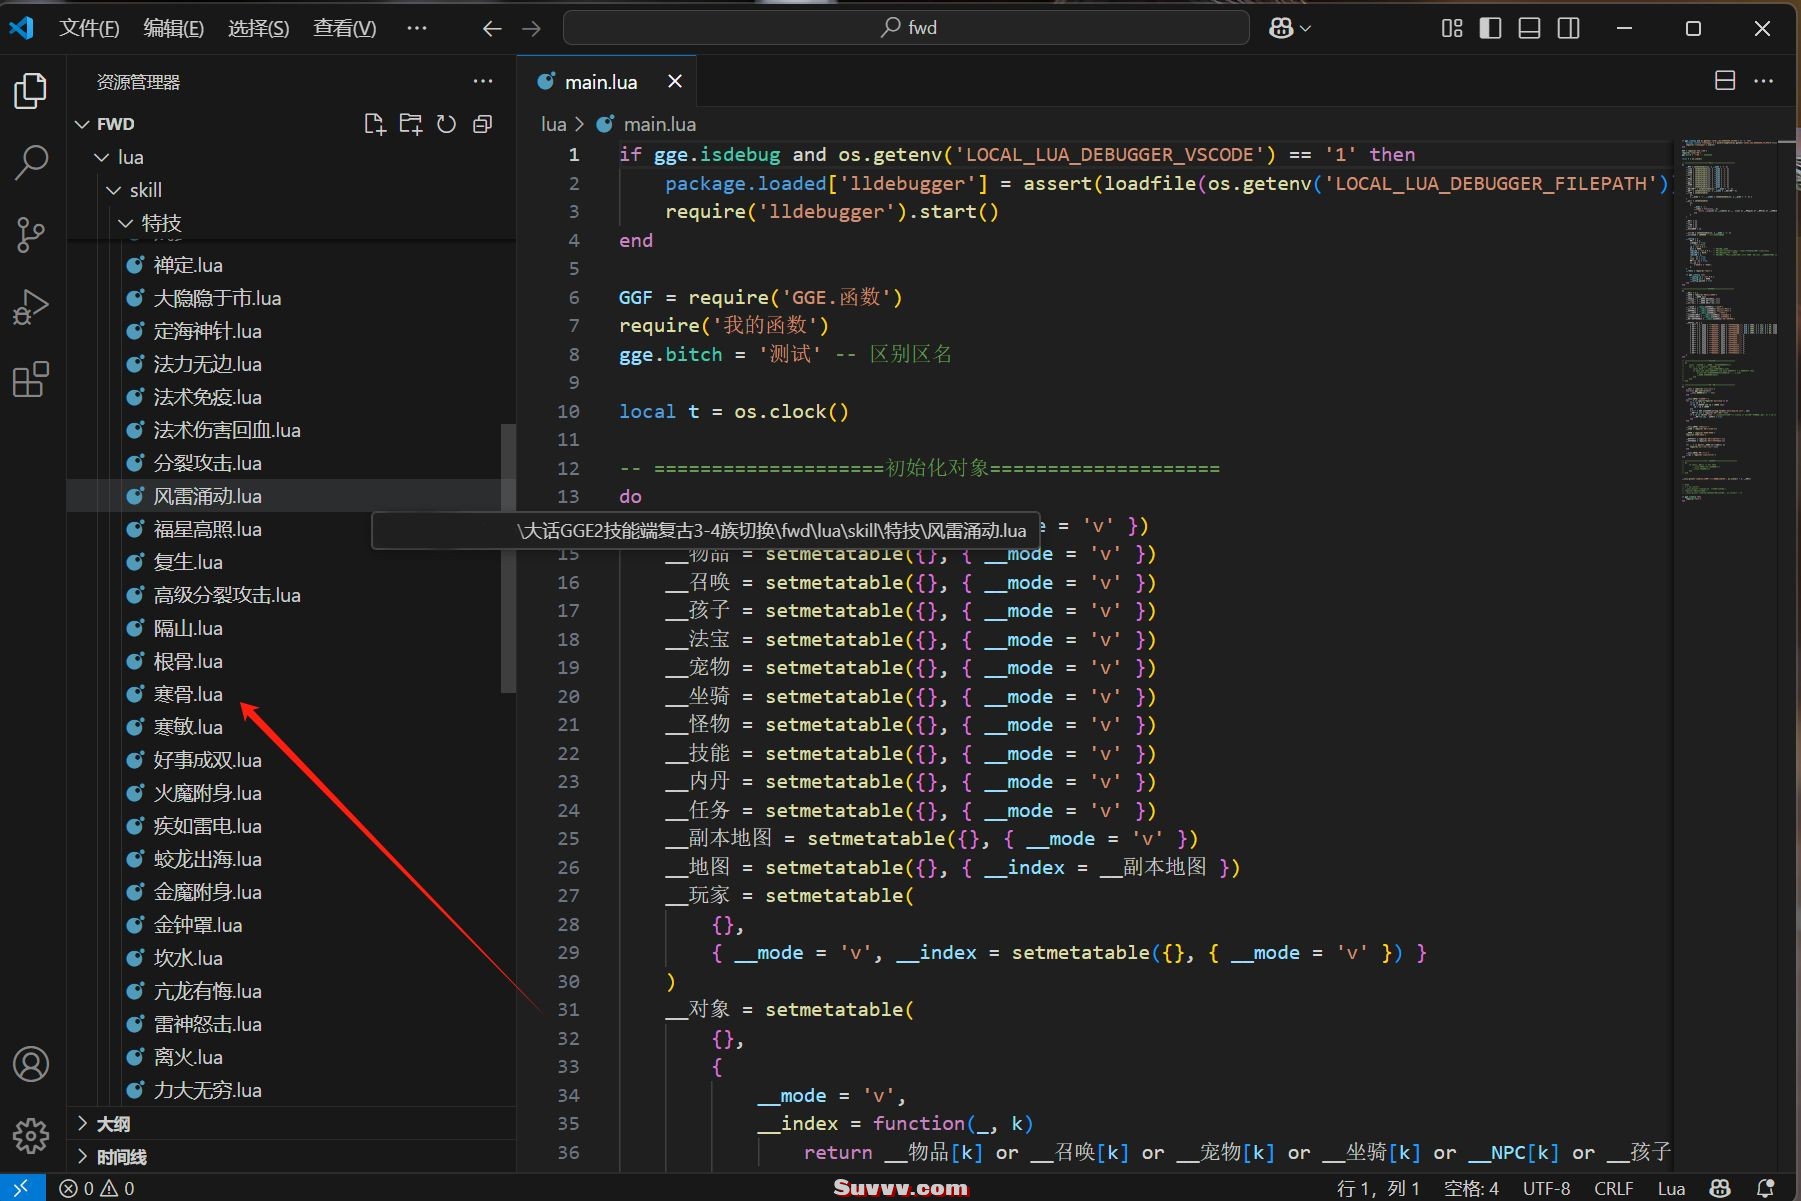Open the Manage gear icon
This screenshot has height=1201, width=1801.
point(30,1136)
